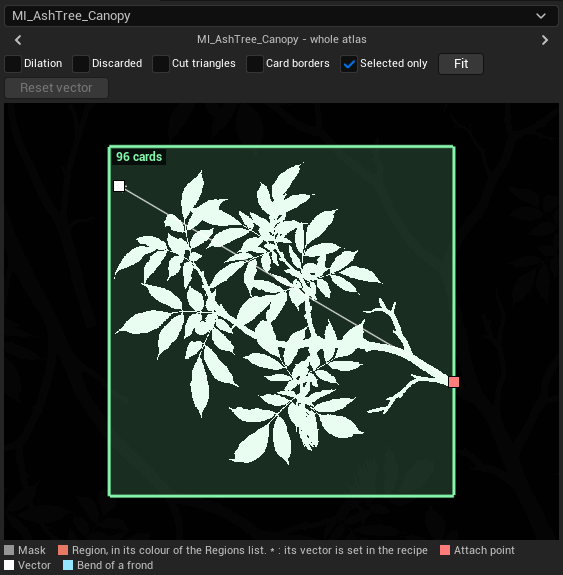Click the blue Bend of a frond swatch
This screenshot has width=563, height=575.
click(x=68, y=565)
